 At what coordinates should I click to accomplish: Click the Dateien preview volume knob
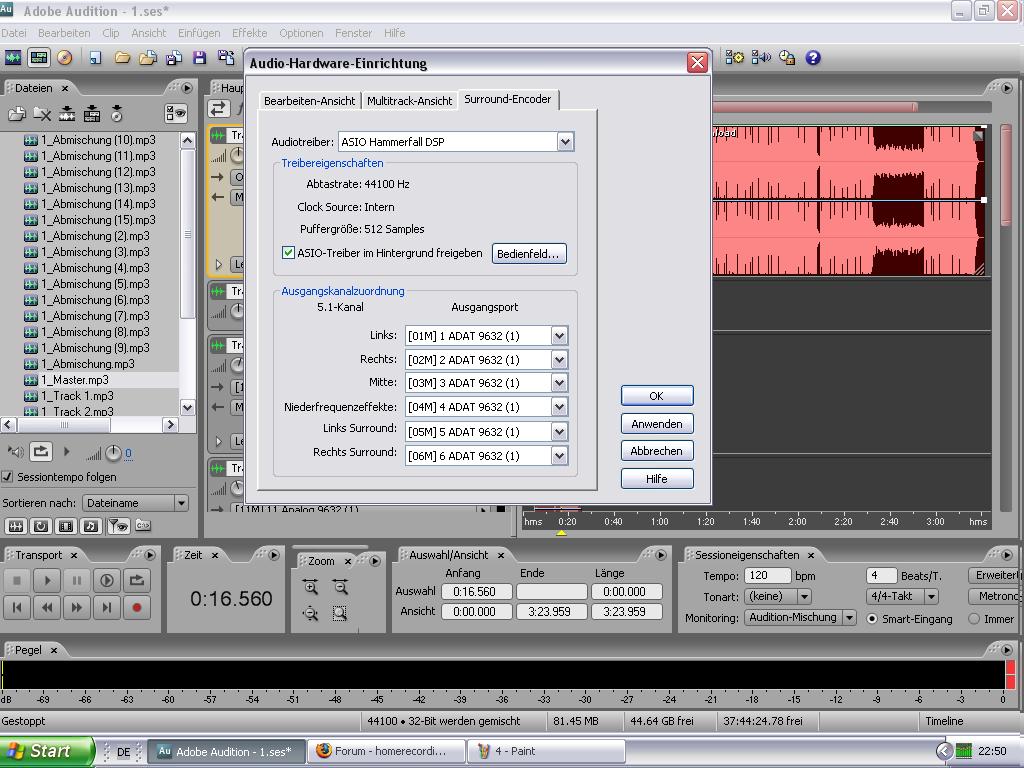pyautogui.click(x=113, y=453)
